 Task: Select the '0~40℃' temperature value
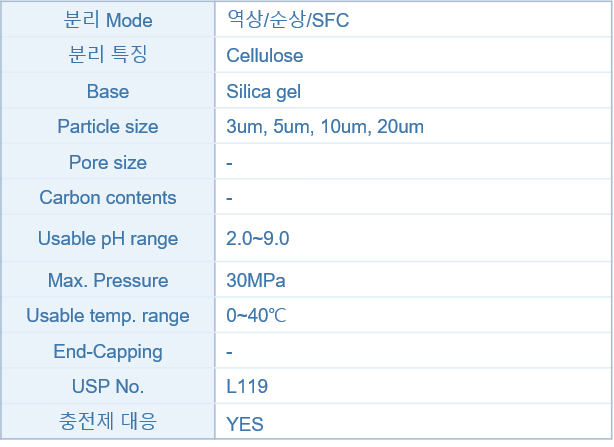pos(256,315)
